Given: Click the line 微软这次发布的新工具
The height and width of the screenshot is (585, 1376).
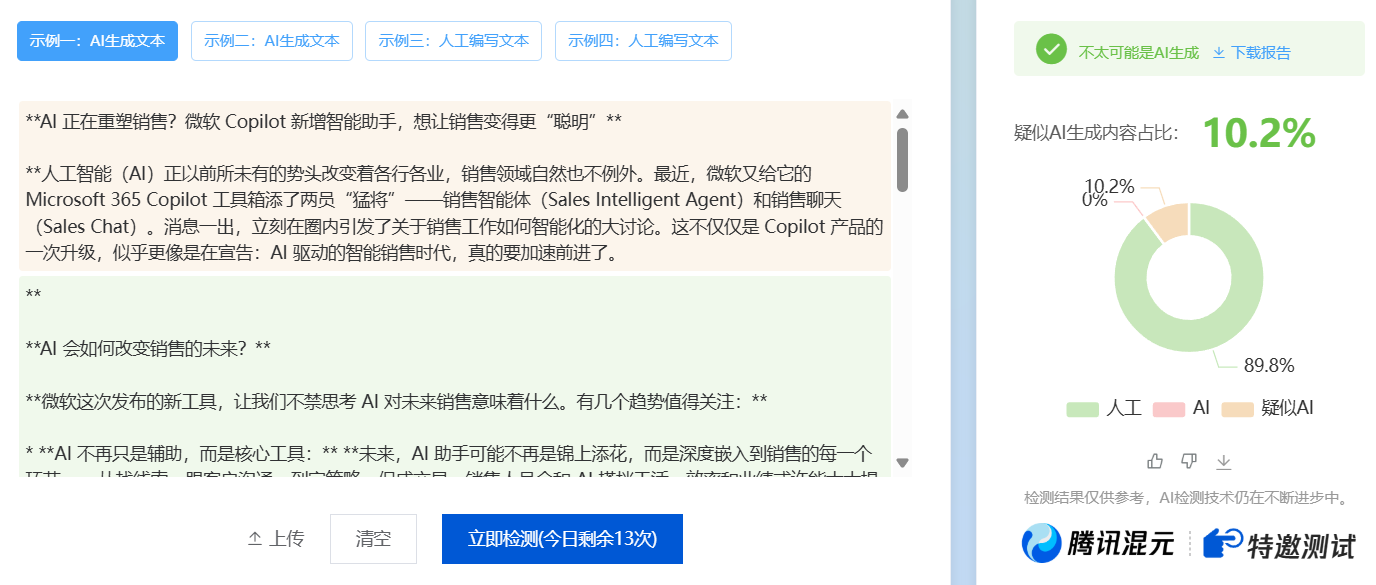Looking at the screenshot, I should pos(396,401).
